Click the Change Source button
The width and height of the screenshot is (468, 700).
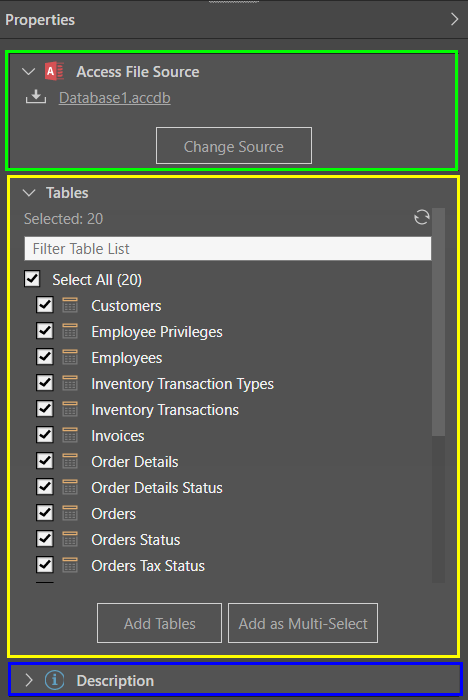pos(234,146)
